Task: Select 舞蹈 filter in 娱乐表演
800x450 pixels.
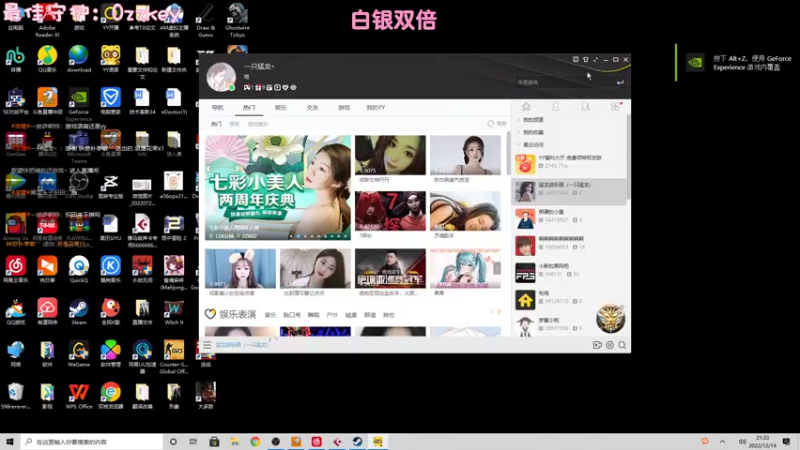Action: (314, 315)
